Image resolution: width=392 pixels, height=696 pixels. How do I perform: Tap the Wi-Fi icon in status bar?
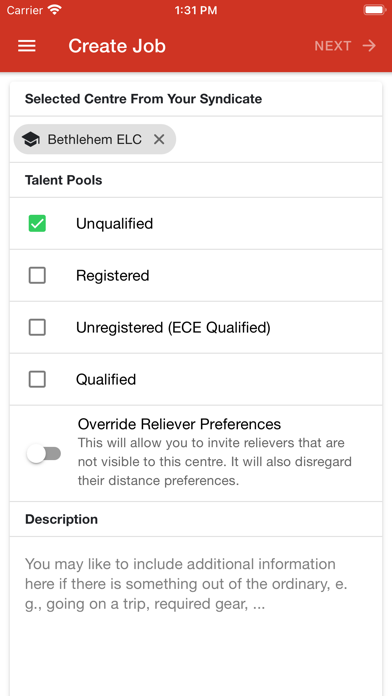coord(55,10)
